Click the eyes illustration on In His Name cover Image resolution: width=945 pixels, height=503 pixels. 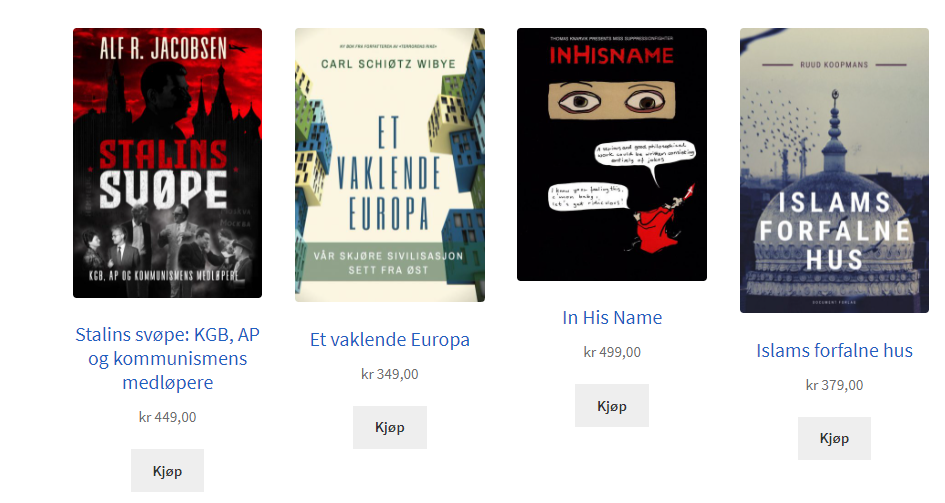coord(611,101)
